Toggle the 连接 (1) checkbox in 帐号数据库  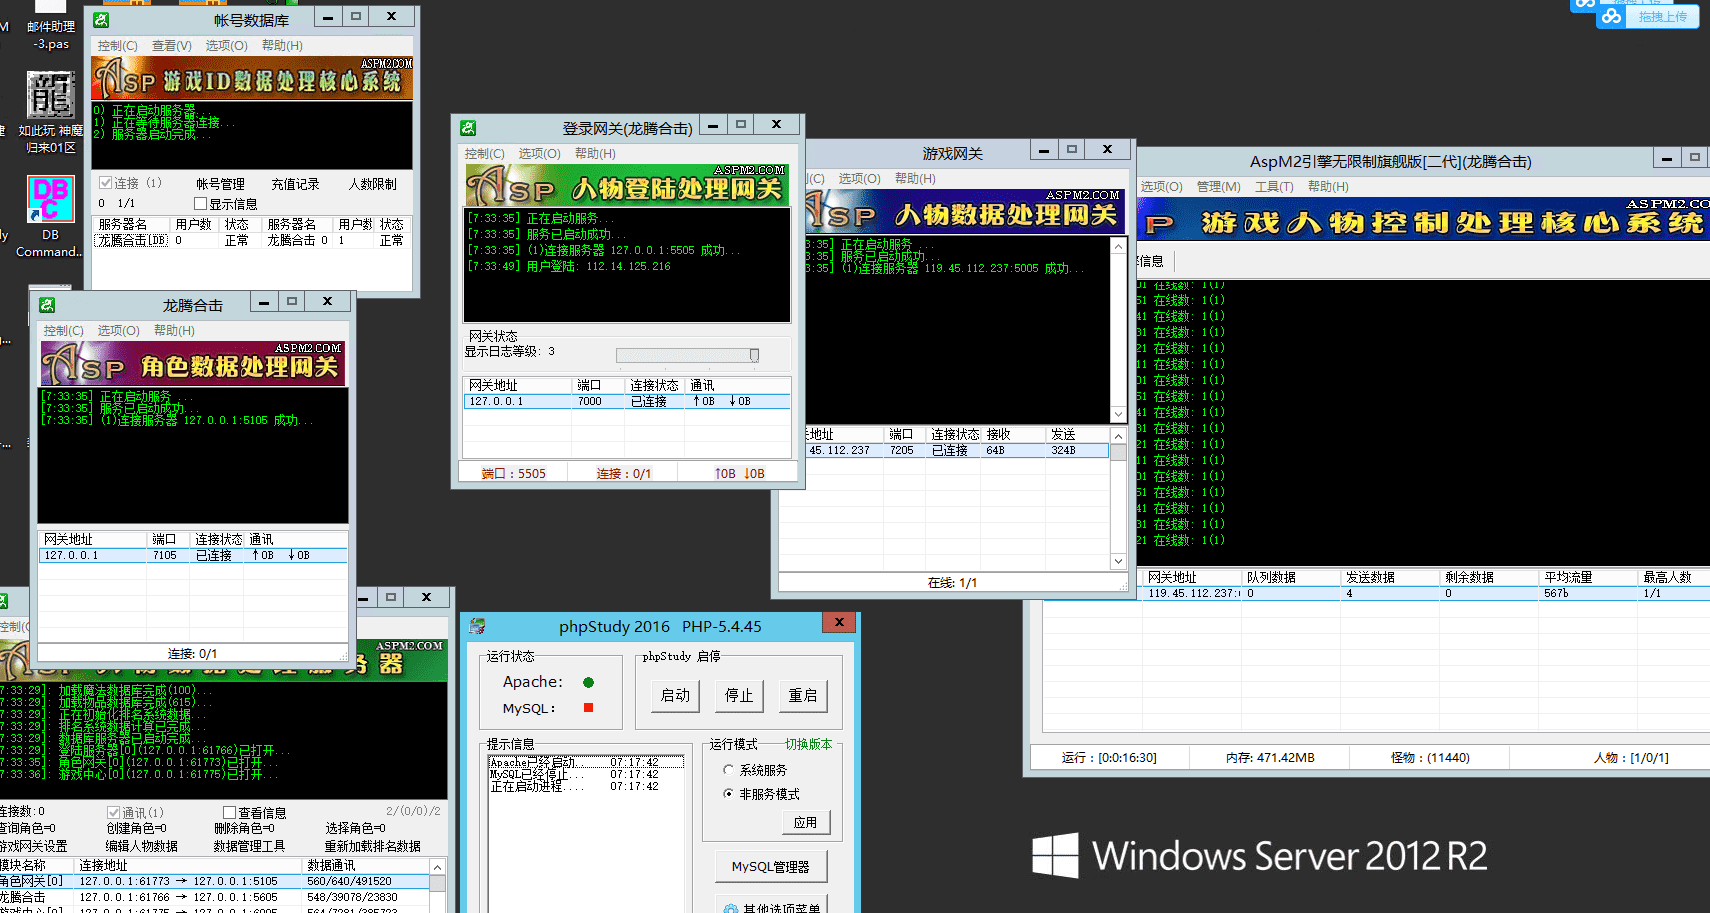[x=105, y=183]
